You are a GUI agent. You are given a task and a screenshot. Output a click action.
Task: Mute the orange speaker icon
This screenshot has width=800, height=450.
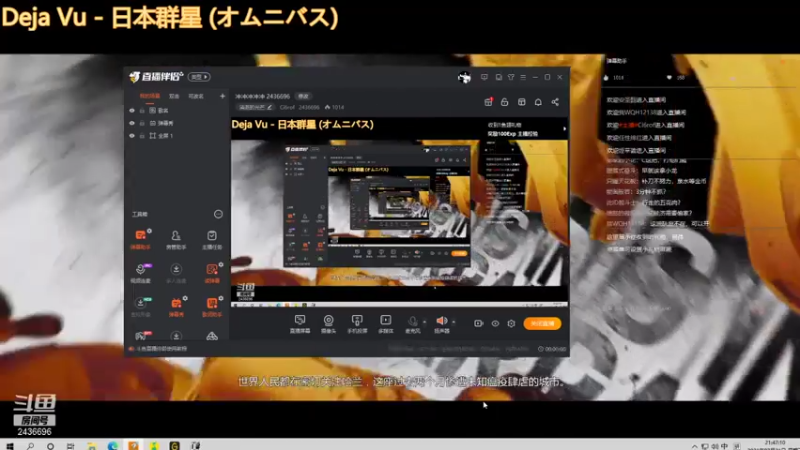point(441,321)
